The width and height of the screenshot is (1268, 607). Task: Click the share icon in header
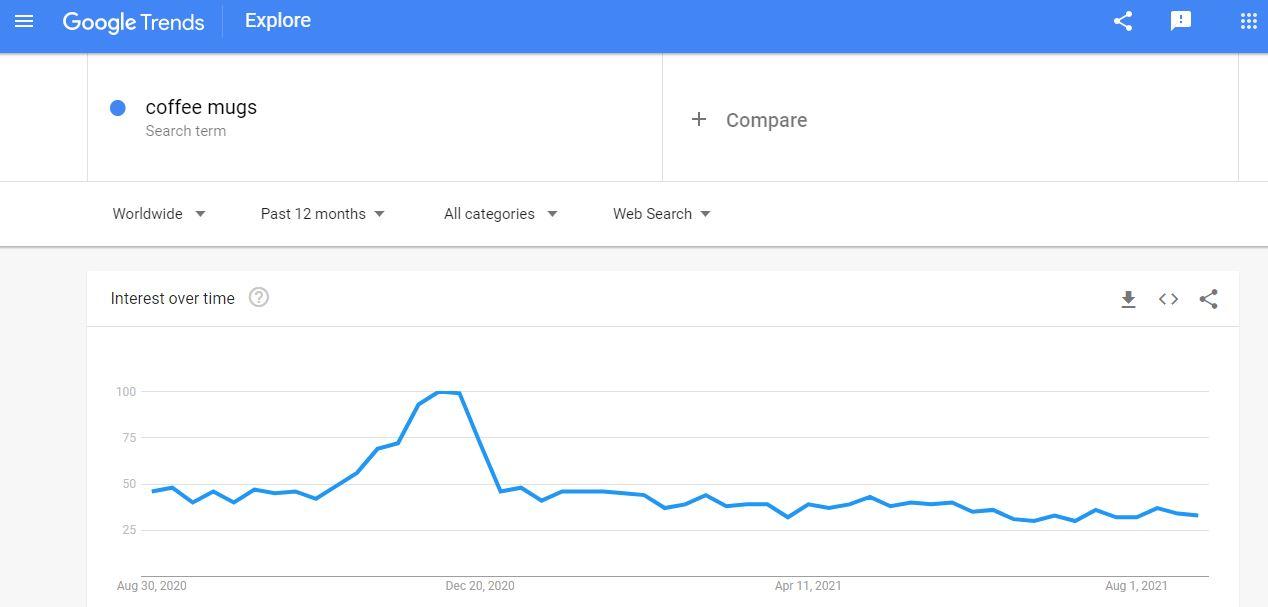pos(1123,21)
